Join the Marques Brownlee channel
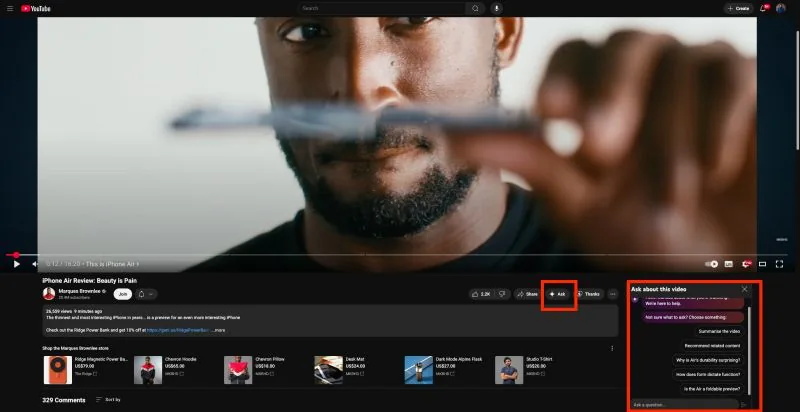 coord(122,294)
